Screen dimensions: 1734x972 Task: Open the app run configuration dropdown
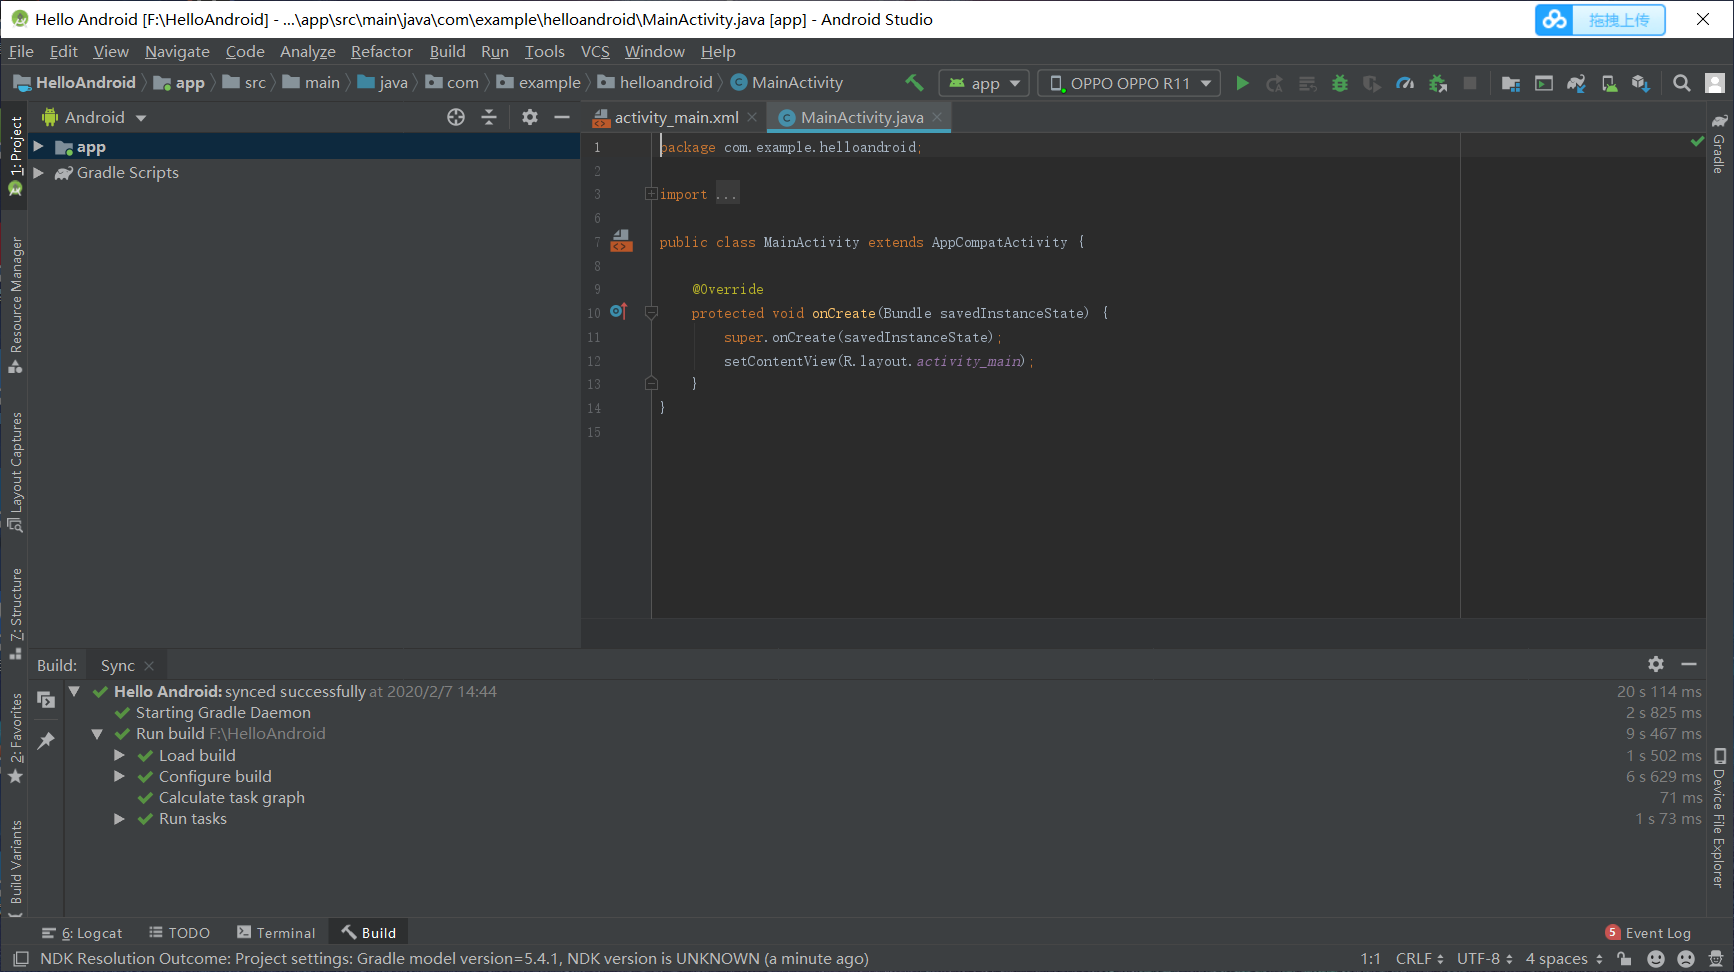click(984, 83)
